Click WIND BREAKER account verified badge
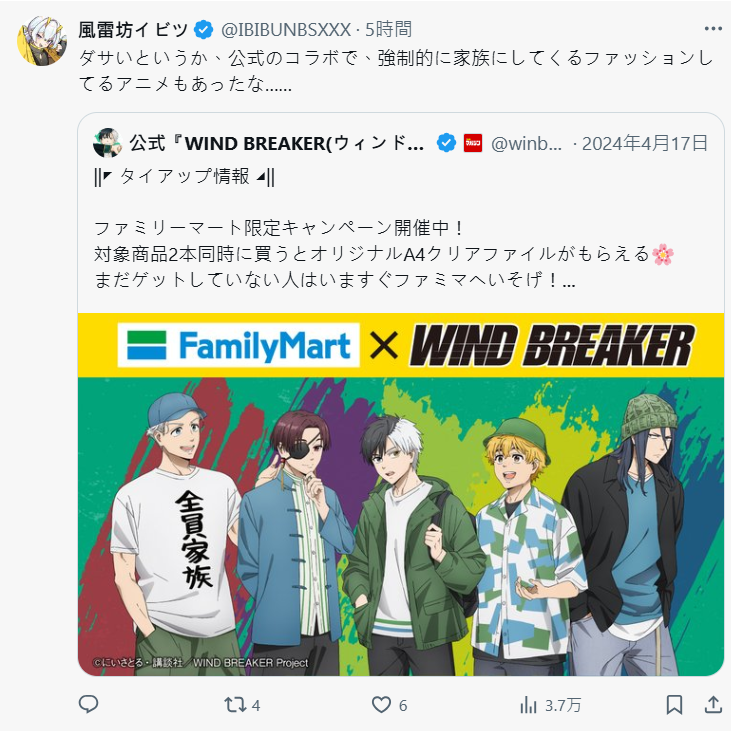 click(446, 143)
